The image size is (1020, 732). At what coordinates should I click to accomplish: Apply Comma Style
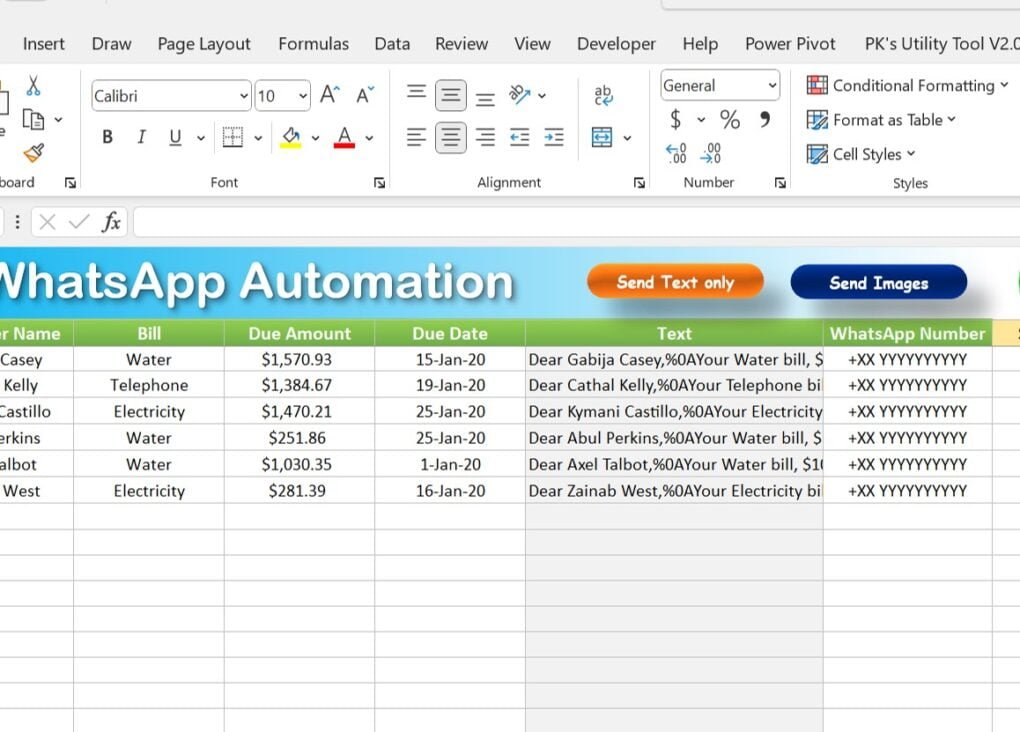(x=764, y=120)
